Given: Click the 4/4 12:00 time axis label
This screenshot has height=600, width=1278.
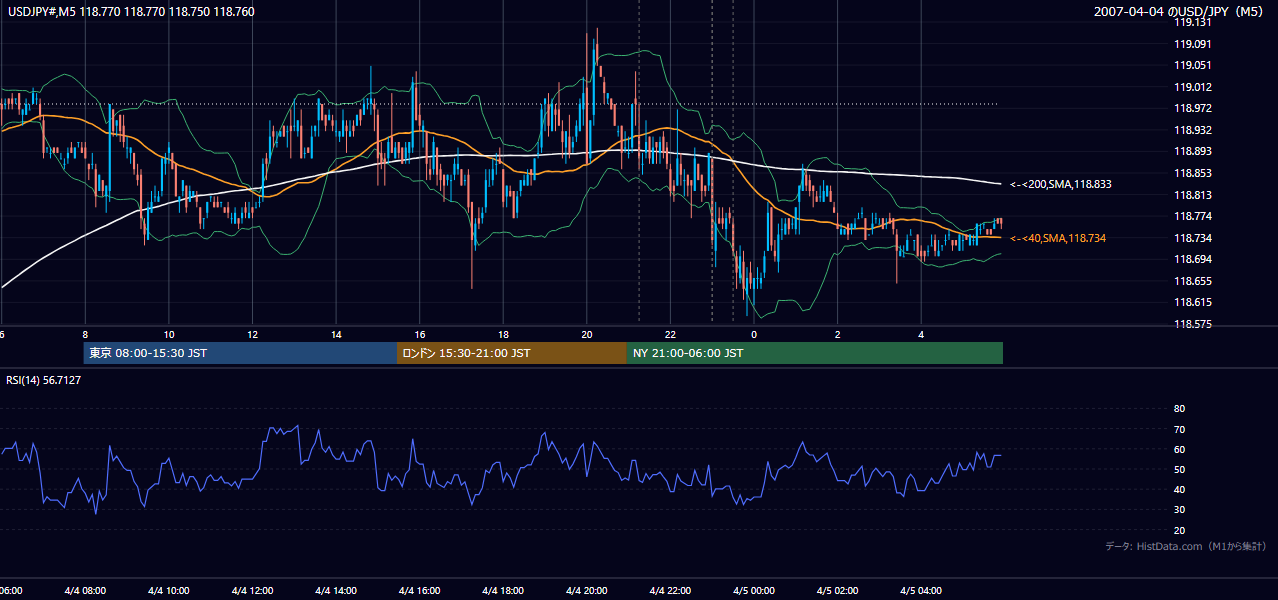Looking at the screenshot, I should (x=252, y=591).
